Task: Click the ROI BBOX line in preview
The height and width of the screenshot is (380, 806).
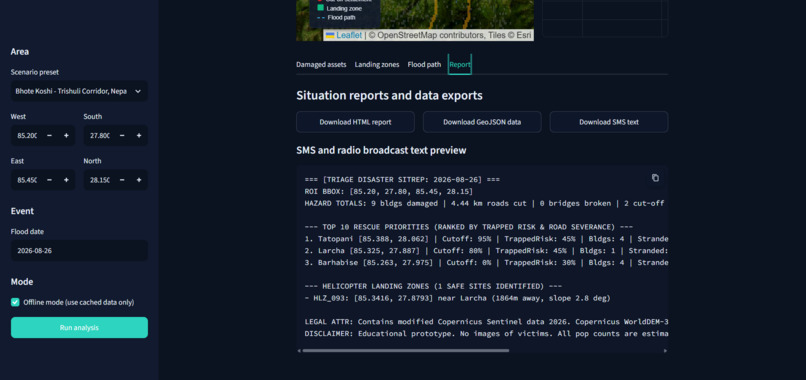Action: (x=389, y=191)
